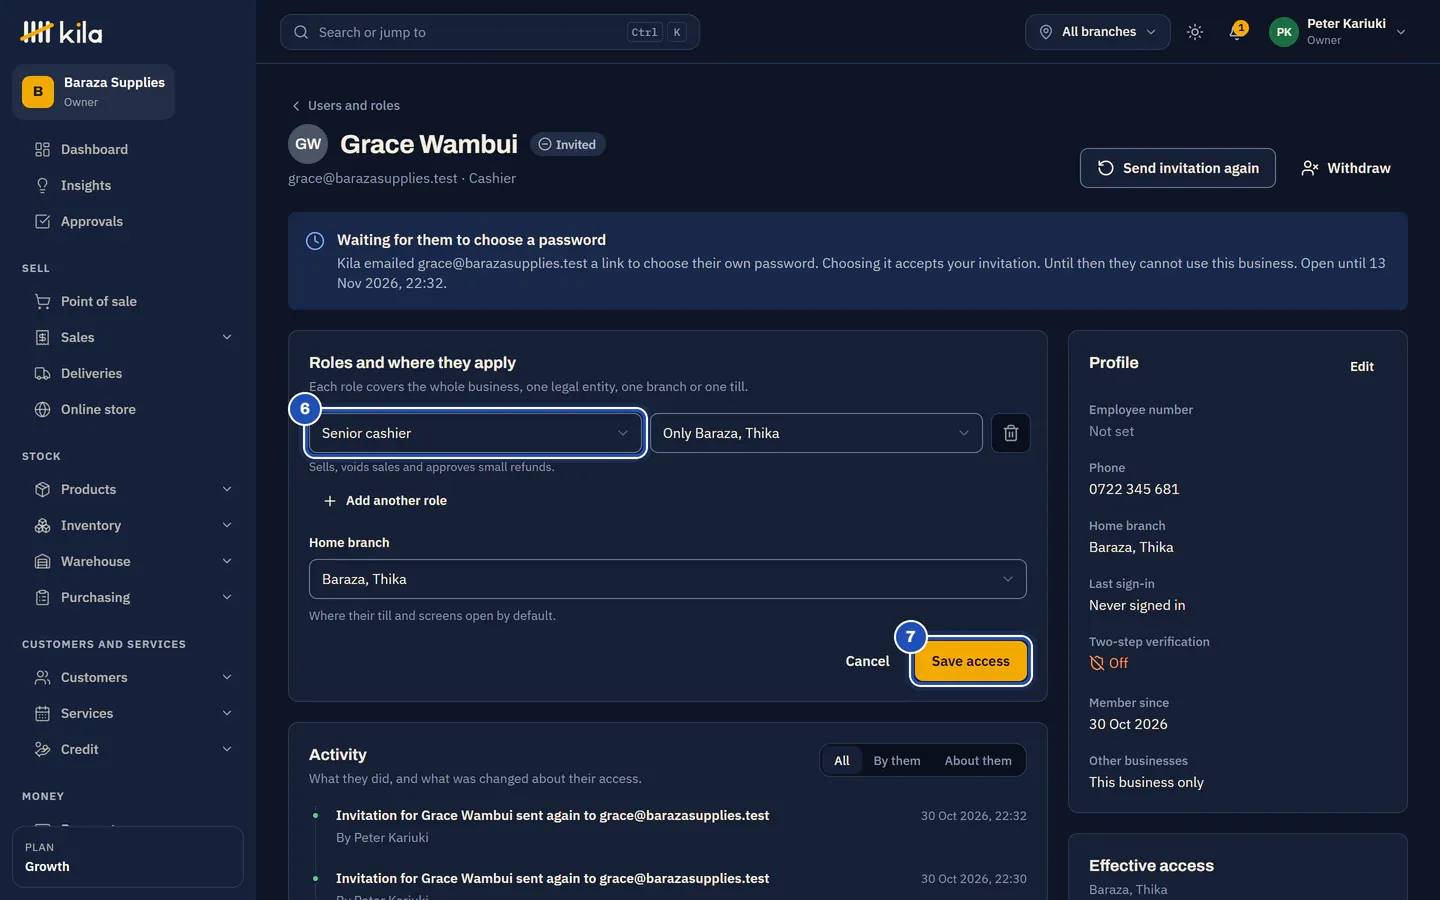This screenshot has width=1440, height=900.
Task: Toggle the light/dark theme sun icon
Action: 1195,32
